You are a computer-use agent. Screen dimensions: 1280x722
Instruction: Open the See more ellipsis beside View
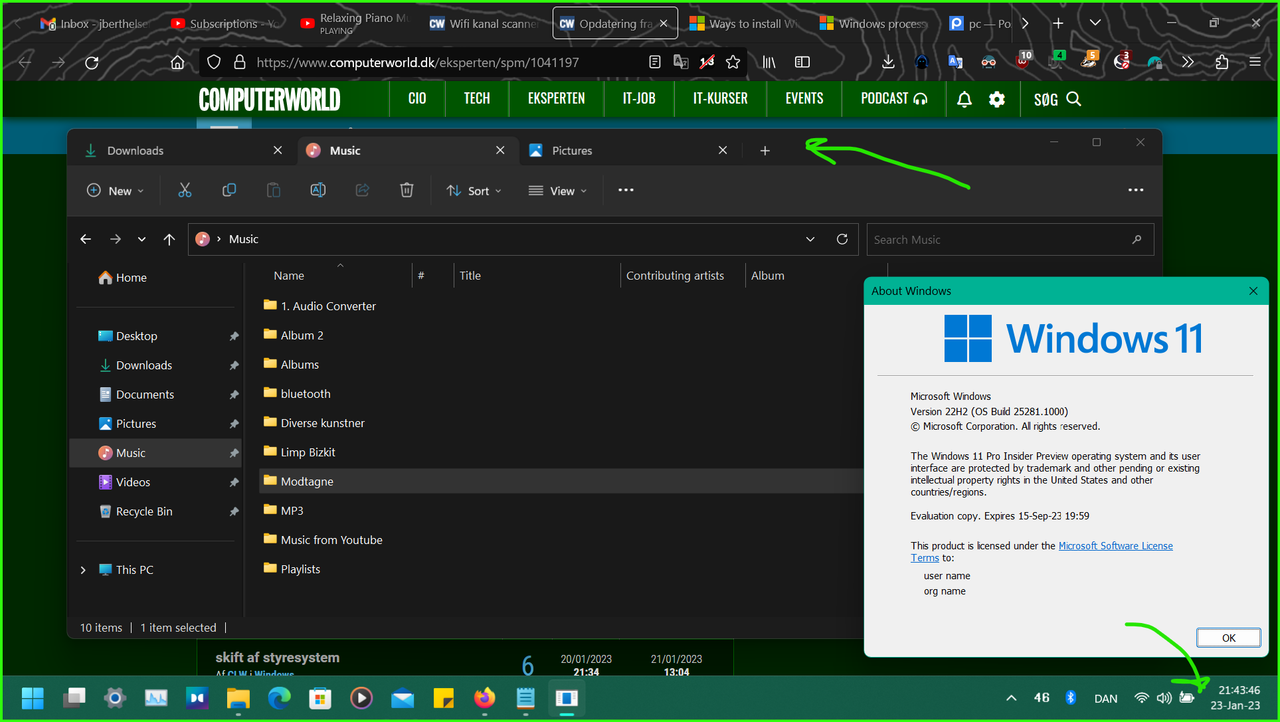coord(626,190)
